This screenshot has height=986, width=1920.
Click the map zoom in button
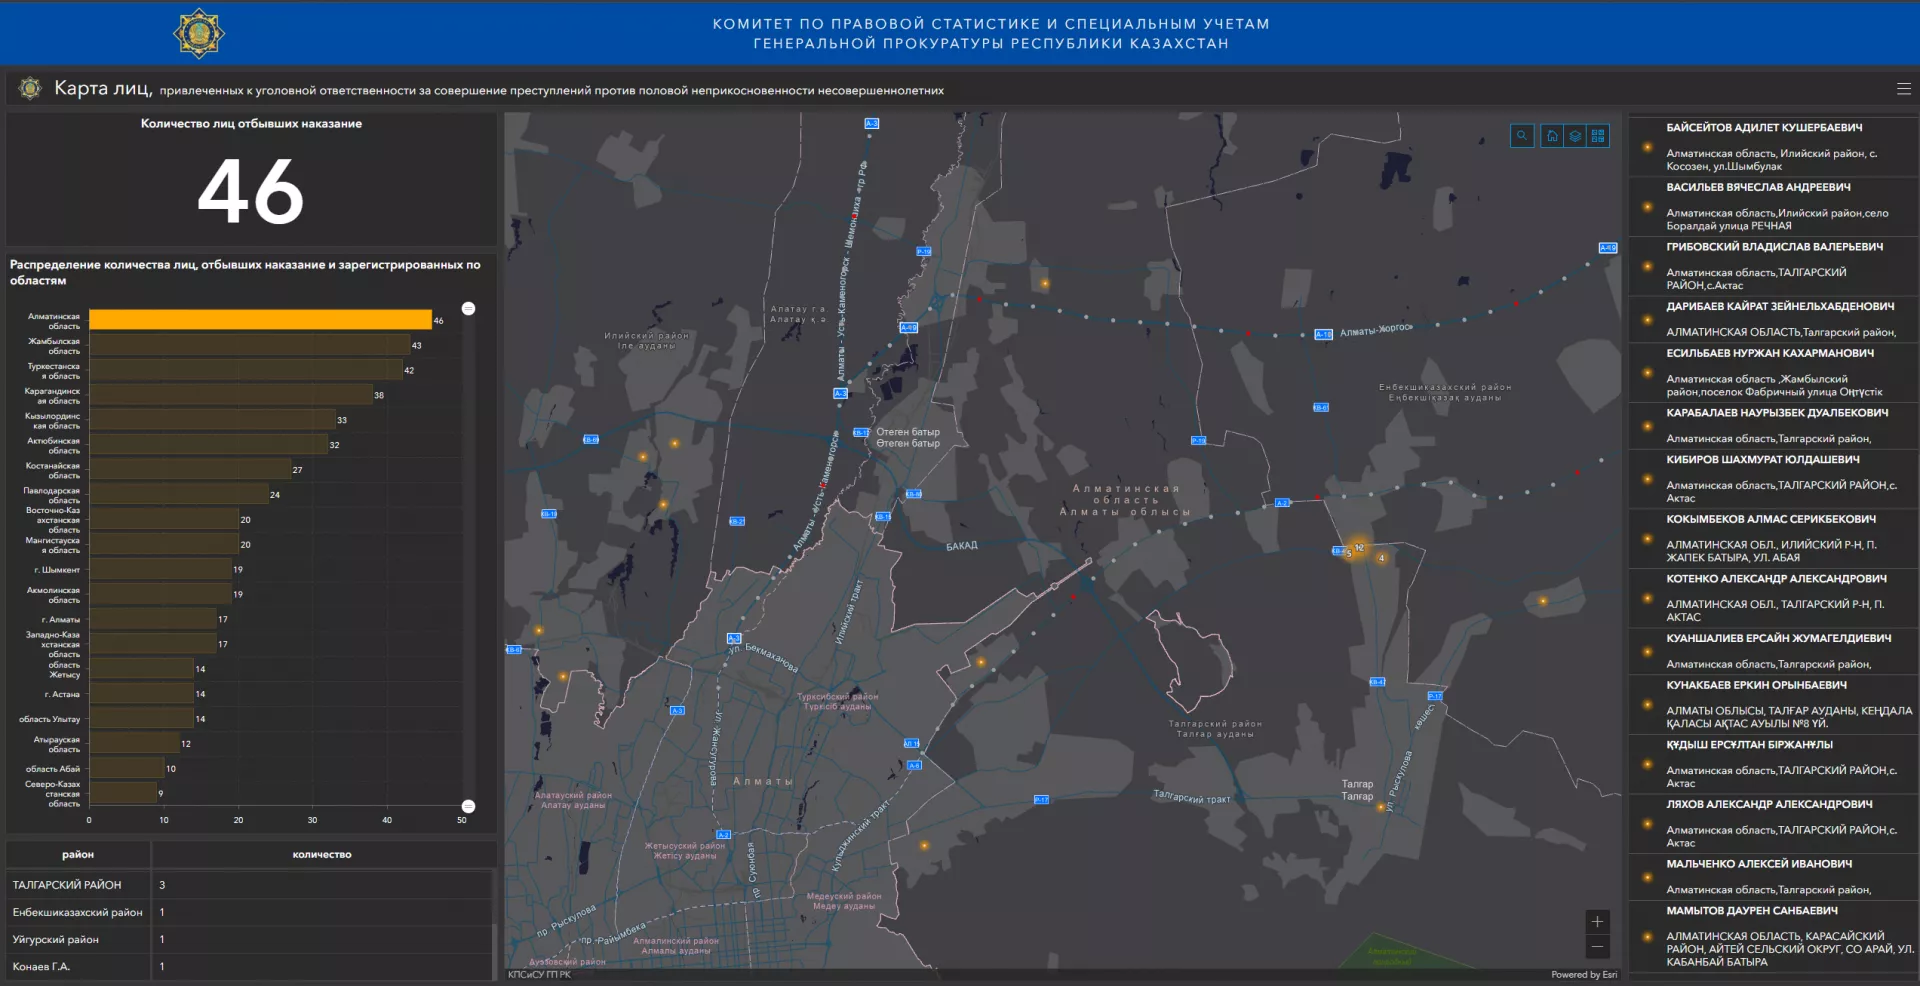pyautogui.click(x=1597, y=922)
